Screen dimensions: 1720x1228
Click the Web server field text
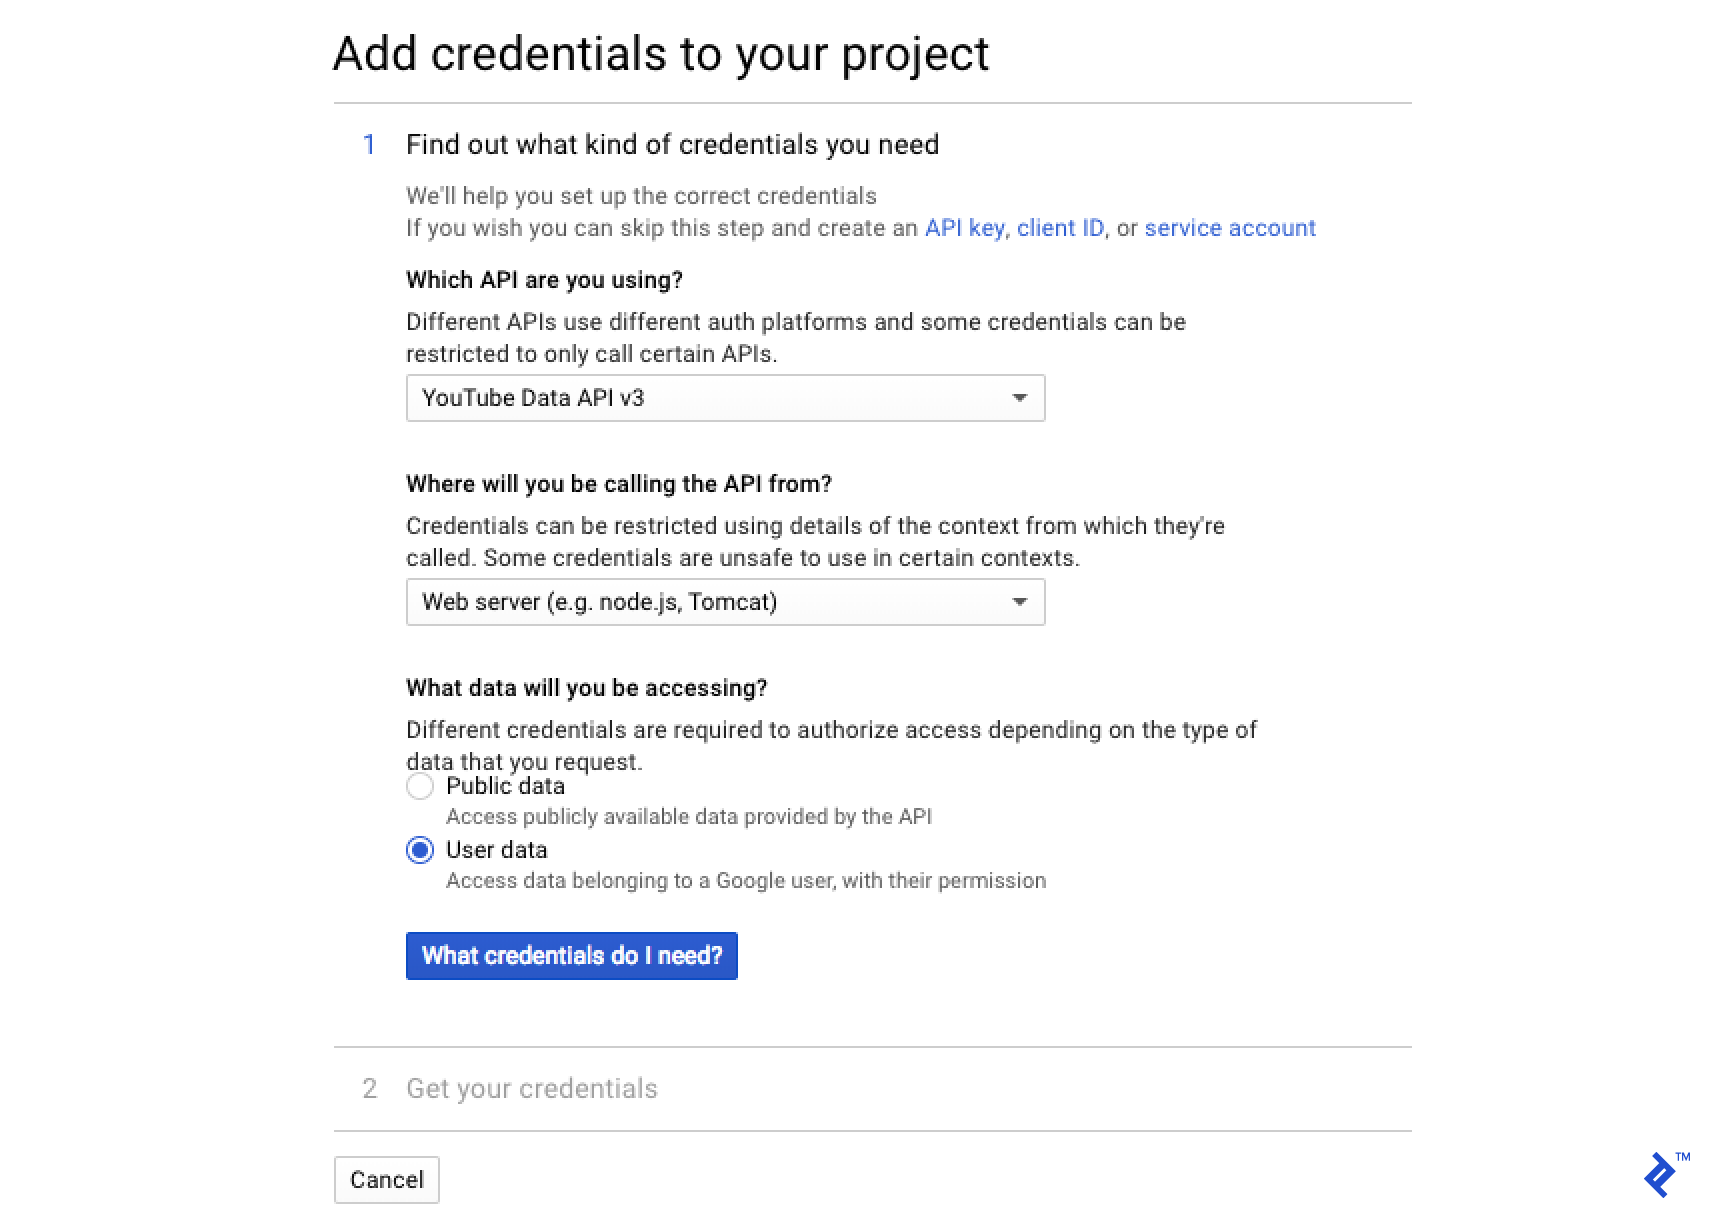click(x=598, y=602)
